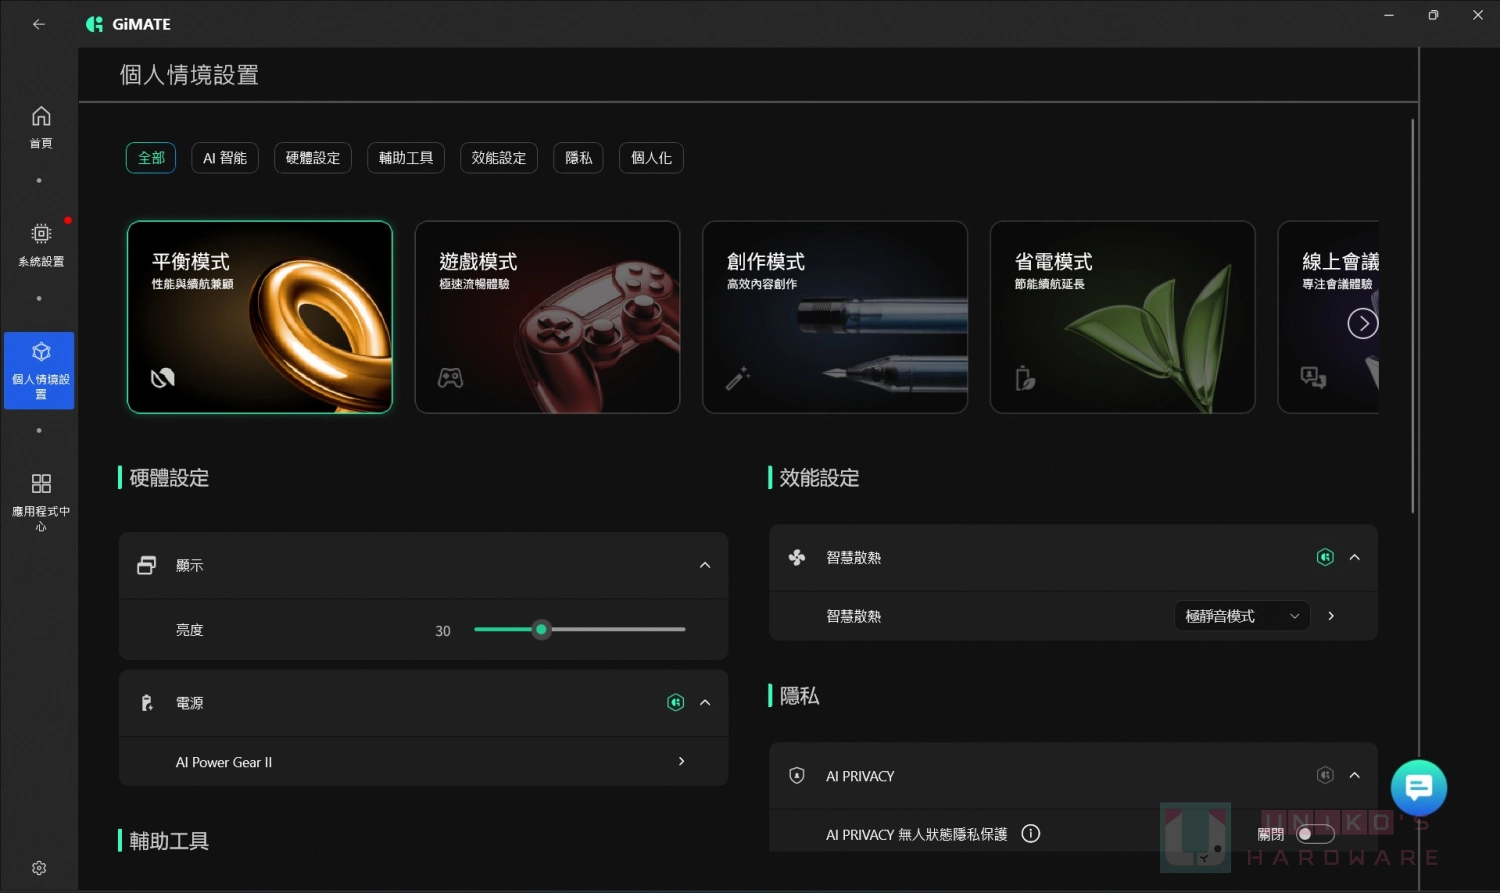
Task: Click the 隱私 section heading
Action: point(799,696)
